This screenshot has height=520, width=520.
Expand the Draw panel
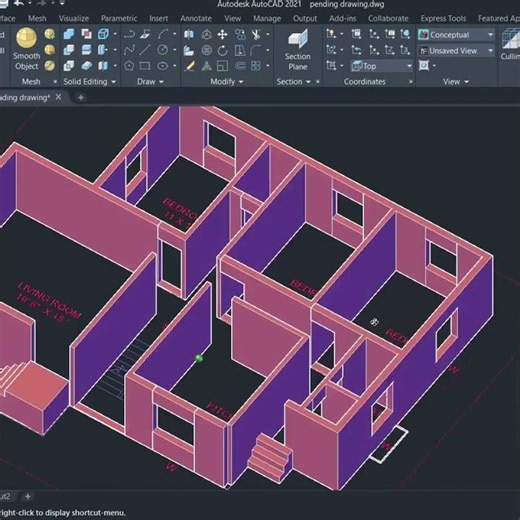point(150,81)
